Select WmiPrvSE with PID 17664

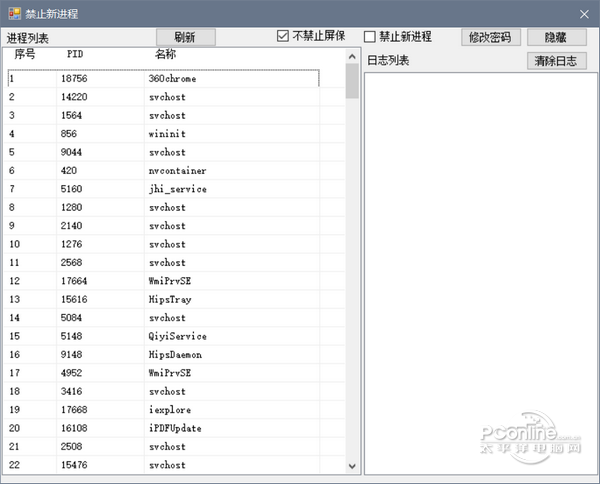click(x=163, y=280)
